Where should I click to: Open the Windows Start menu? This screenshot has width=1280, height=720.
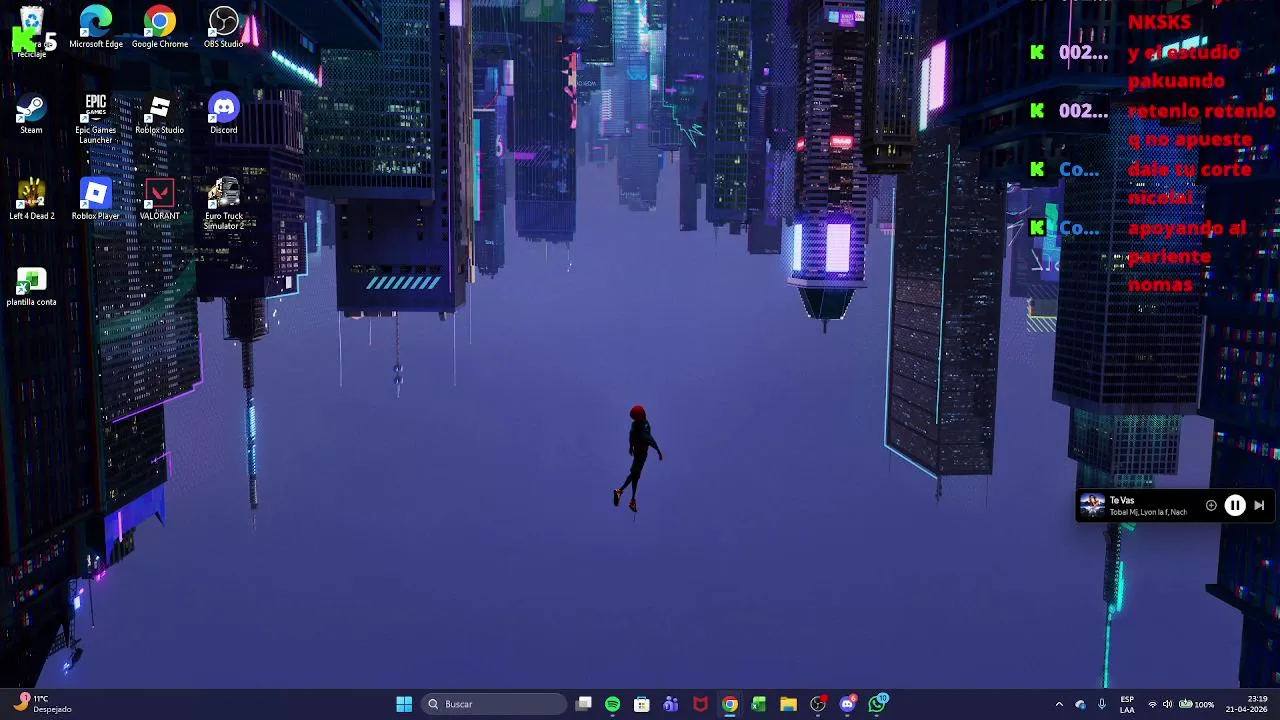pyautogui.click(x=404, y=704)
